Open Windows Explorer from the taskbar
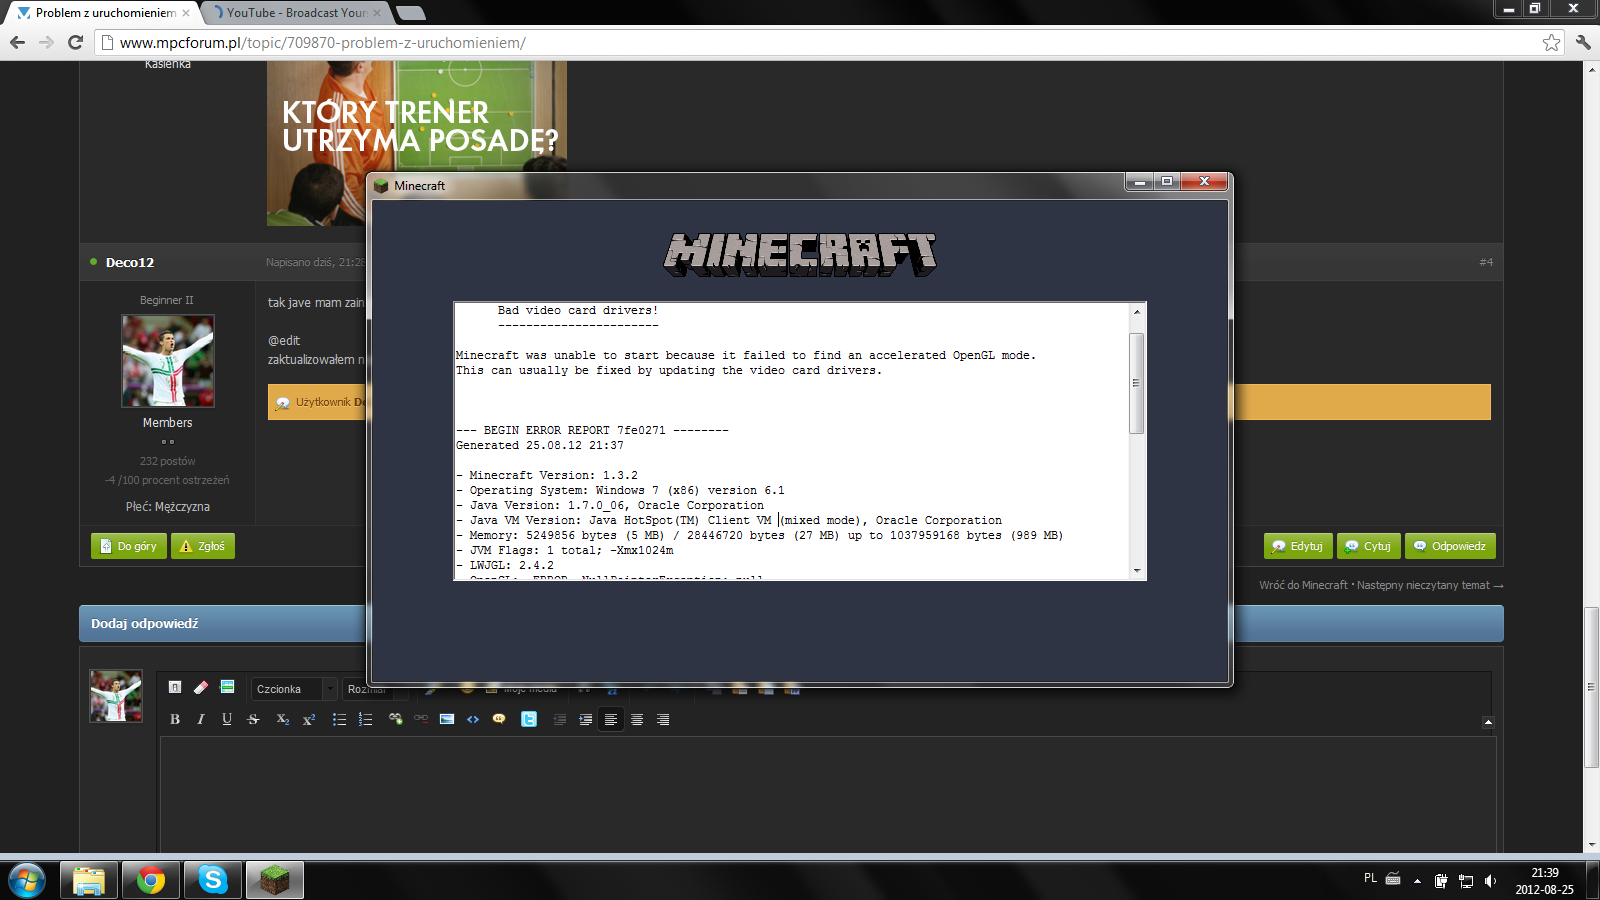Viewport: 1600px width, 900px height. tap(89, 880)
